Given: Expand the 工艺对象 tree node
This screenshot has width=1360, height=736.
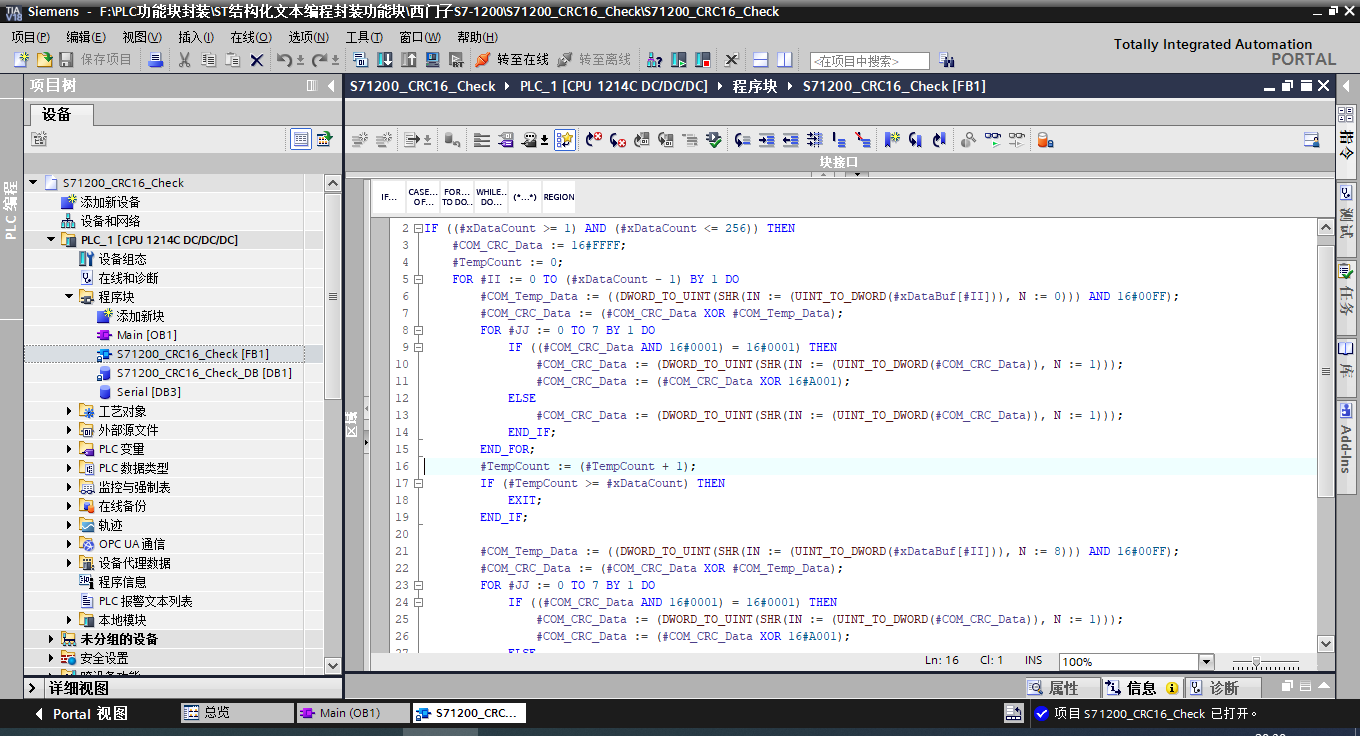Looking at the screenshot, I should coord(69,411).
